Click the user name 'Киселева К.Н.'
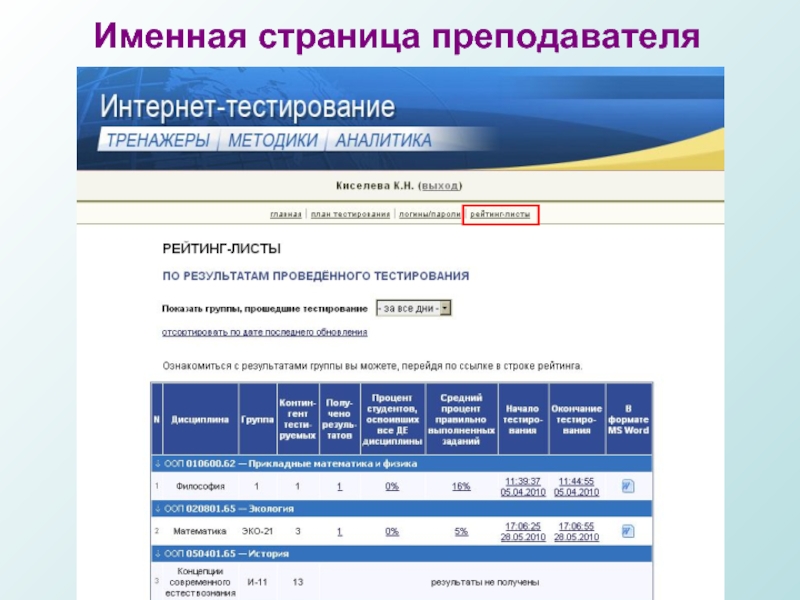 pos(375,186)
